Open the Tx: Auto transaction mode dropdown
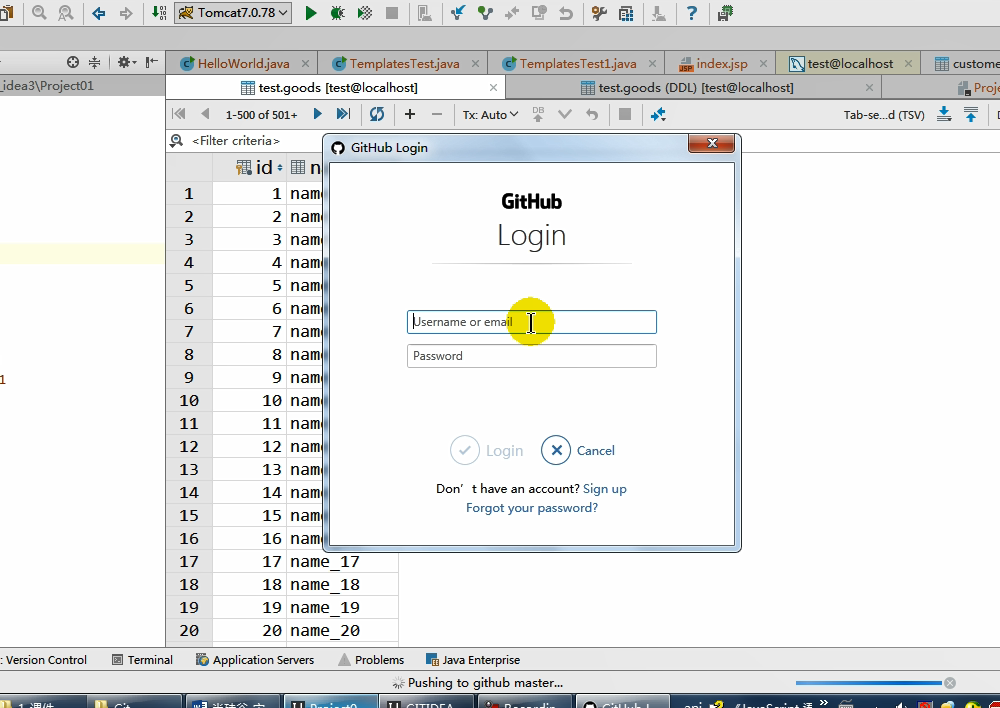1000x708 pixels. click(490, 115)
